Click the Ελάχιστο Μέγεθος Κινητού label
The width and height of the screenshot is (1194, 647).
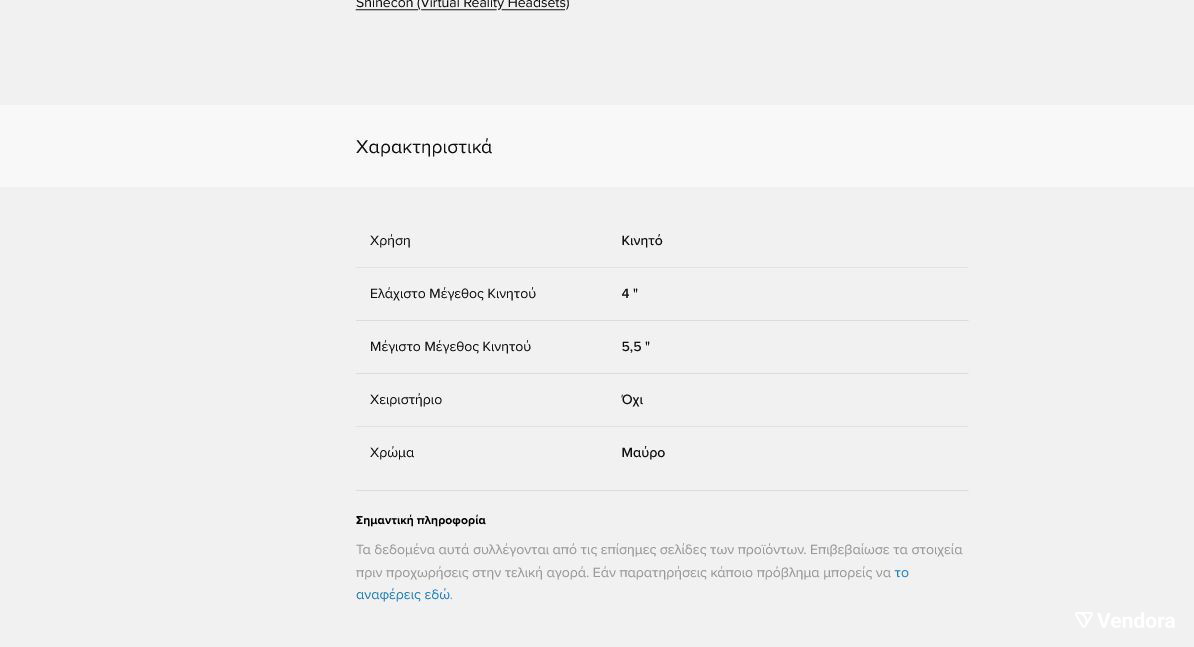point(453,294)
